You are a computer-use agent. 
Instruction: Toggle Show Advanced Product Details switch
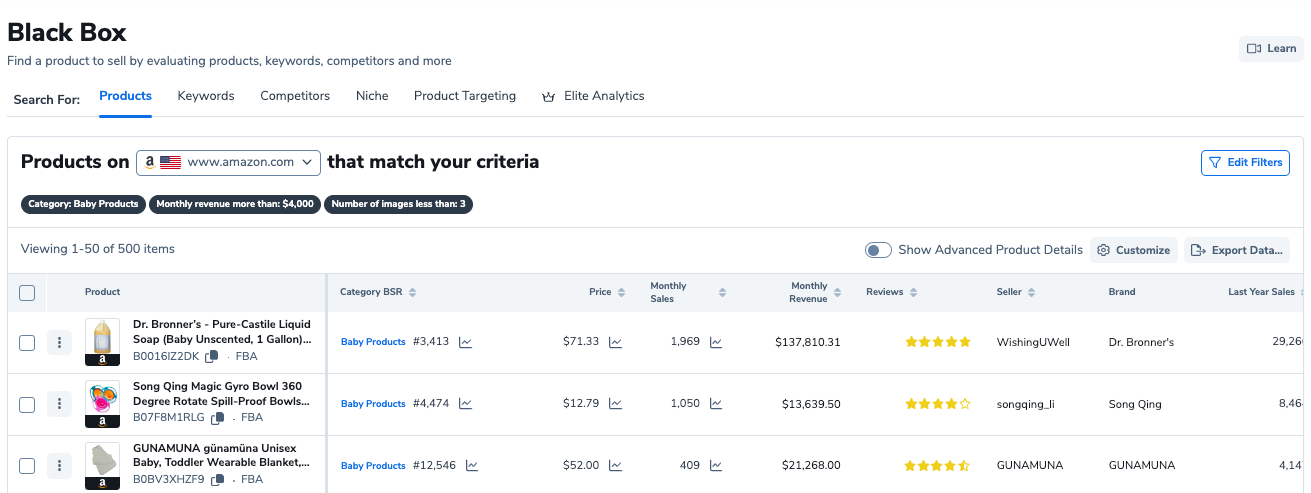tap(878, 250)
